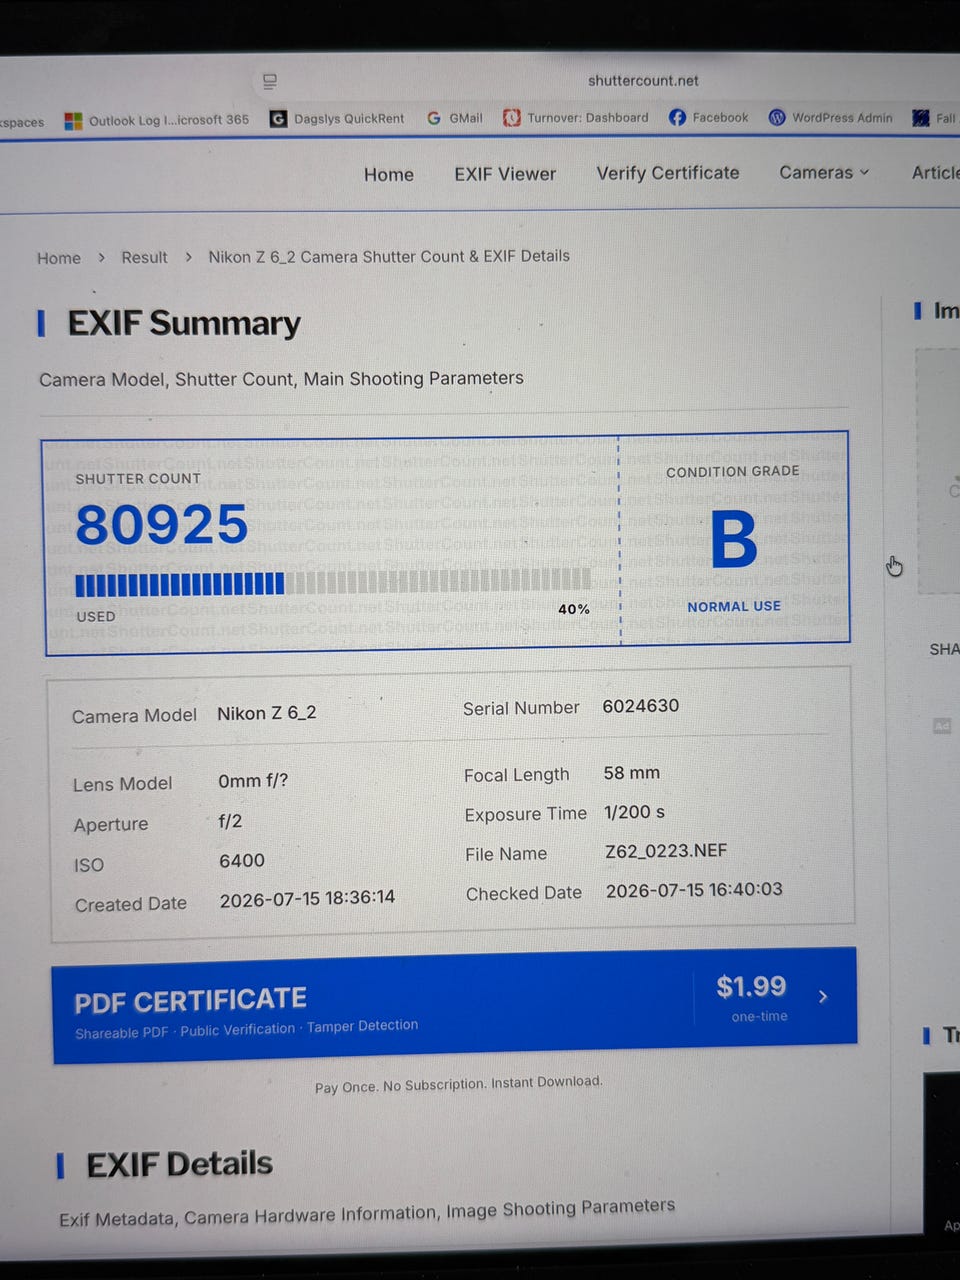The width and height of the screenshot is (960, 1280).
Task: Open the Facebook bookmark icon
Action: point(677,117)
